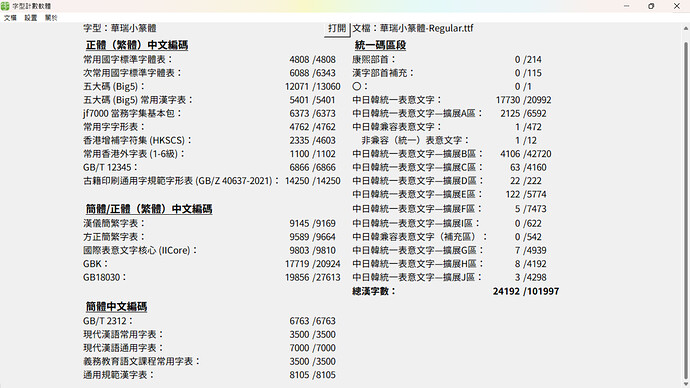The image size is (690, 388).
Task: Select the 現代漢語常用字表 label
Action: (124, 335)
